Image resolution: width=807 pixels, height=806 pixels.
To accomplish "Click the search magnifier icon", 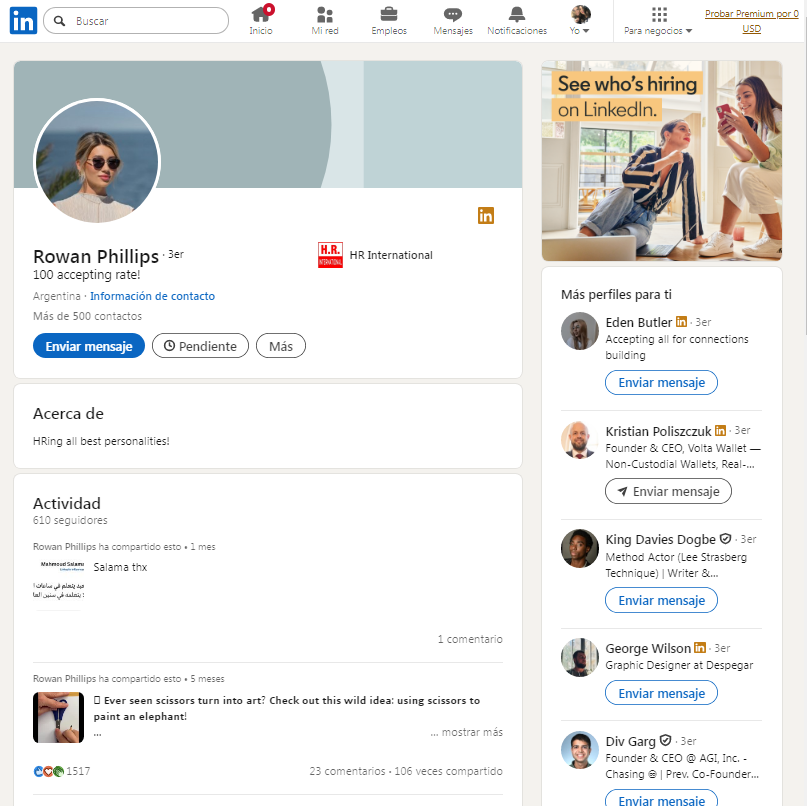I will [x=60, y=21].
